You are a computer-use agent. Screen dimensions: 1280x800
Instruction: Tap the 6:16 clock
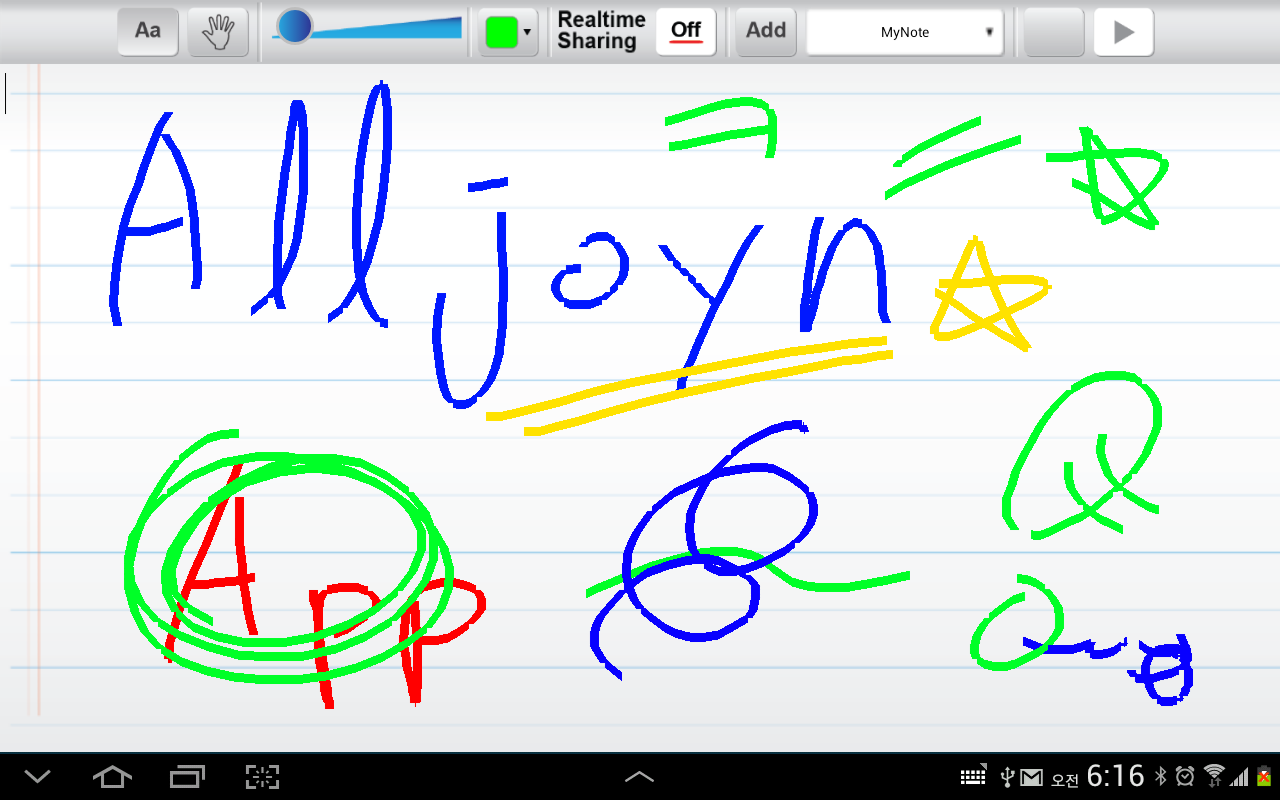1115,776
